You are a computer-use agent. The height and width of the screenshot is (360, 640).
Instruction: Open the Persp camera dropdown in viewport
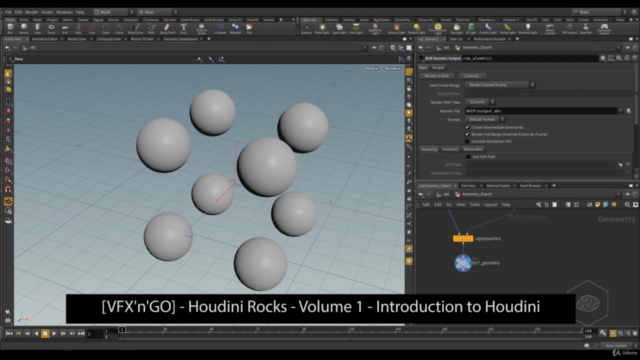pos(371,68)
